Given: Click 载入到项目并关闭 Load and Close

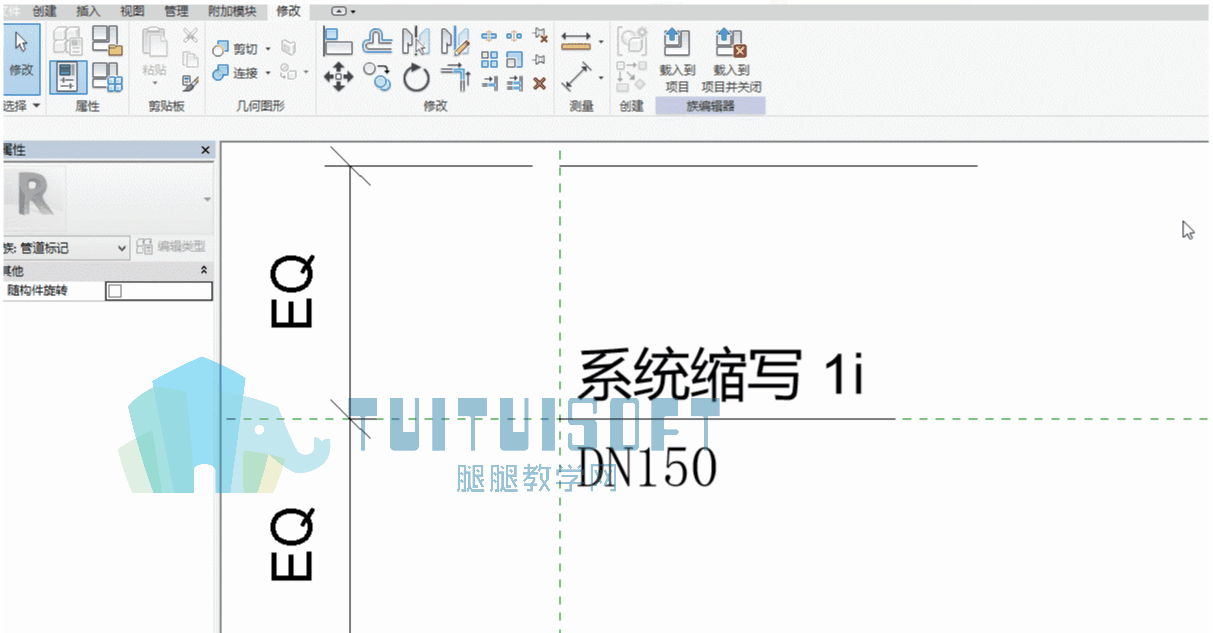Looking at the screenshot, I should 731,59.
